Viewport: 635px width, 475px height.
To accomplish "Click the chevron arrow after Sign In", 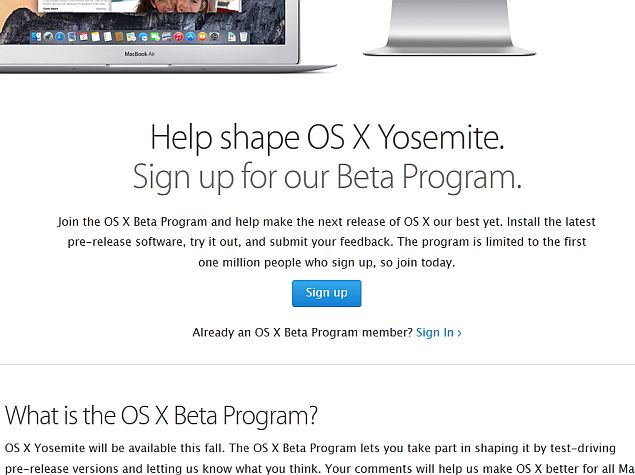I will pyautogui.click(x=459, y=333).
